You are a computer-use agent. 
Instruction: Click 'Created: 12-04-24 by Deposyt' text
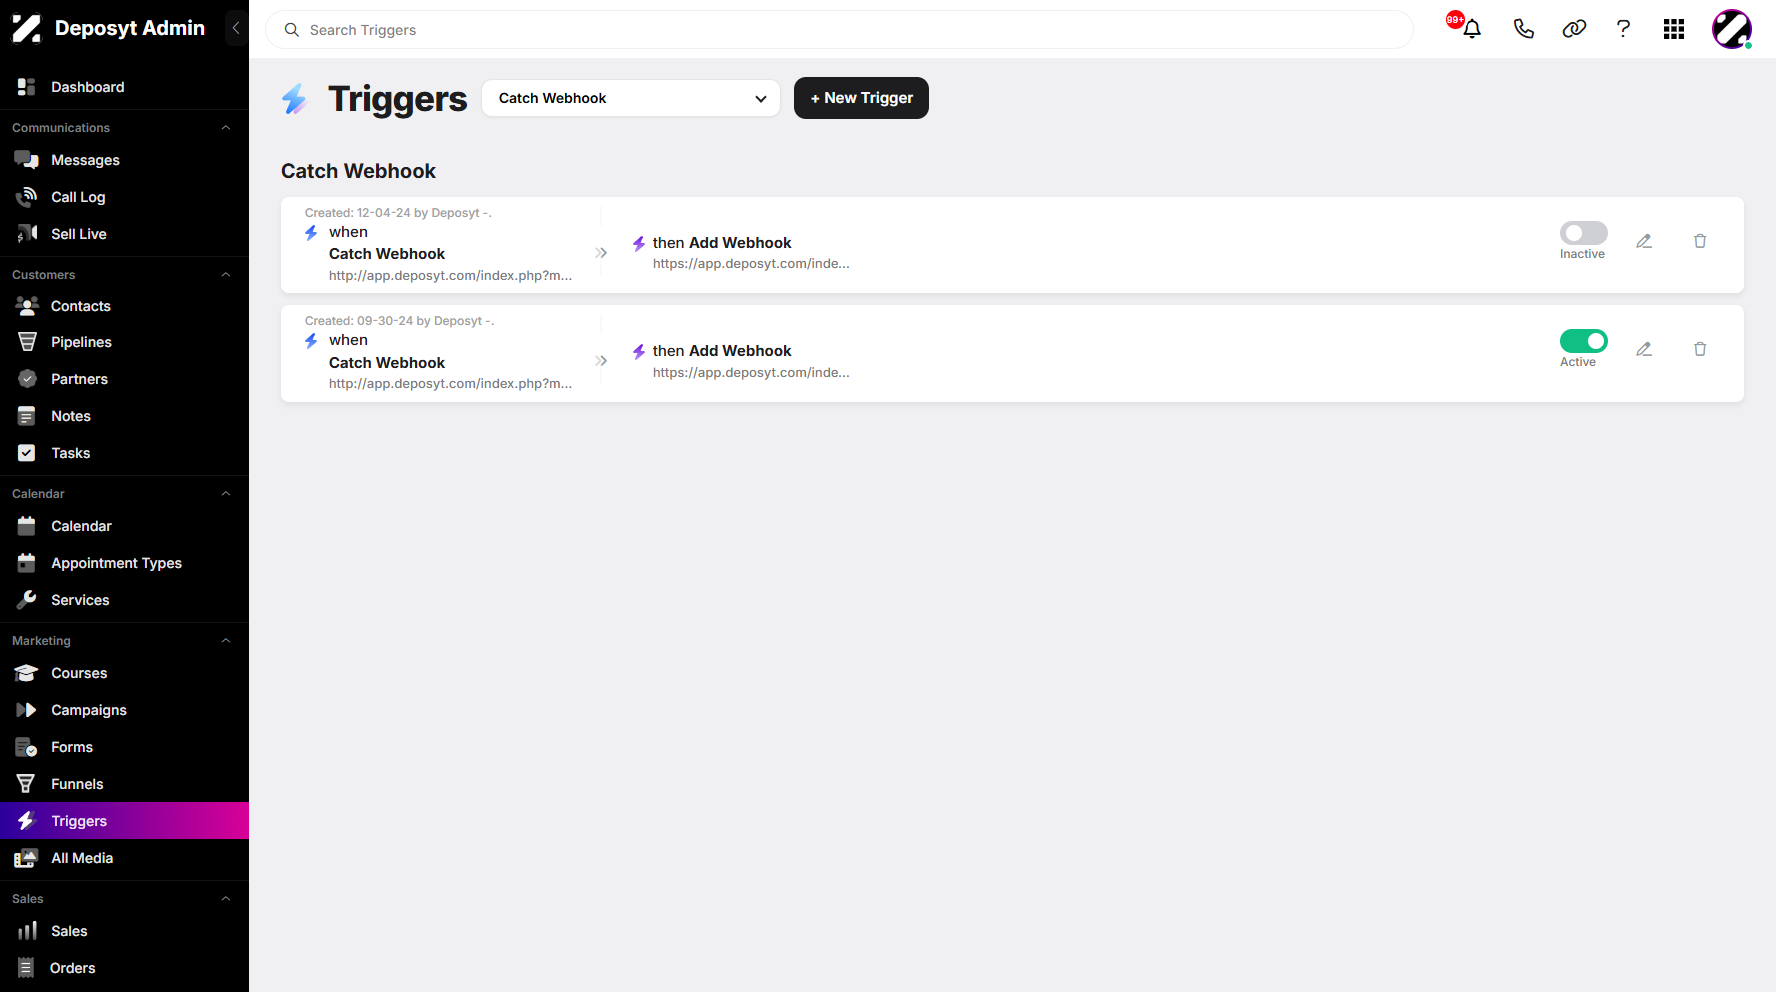[398, 213]
